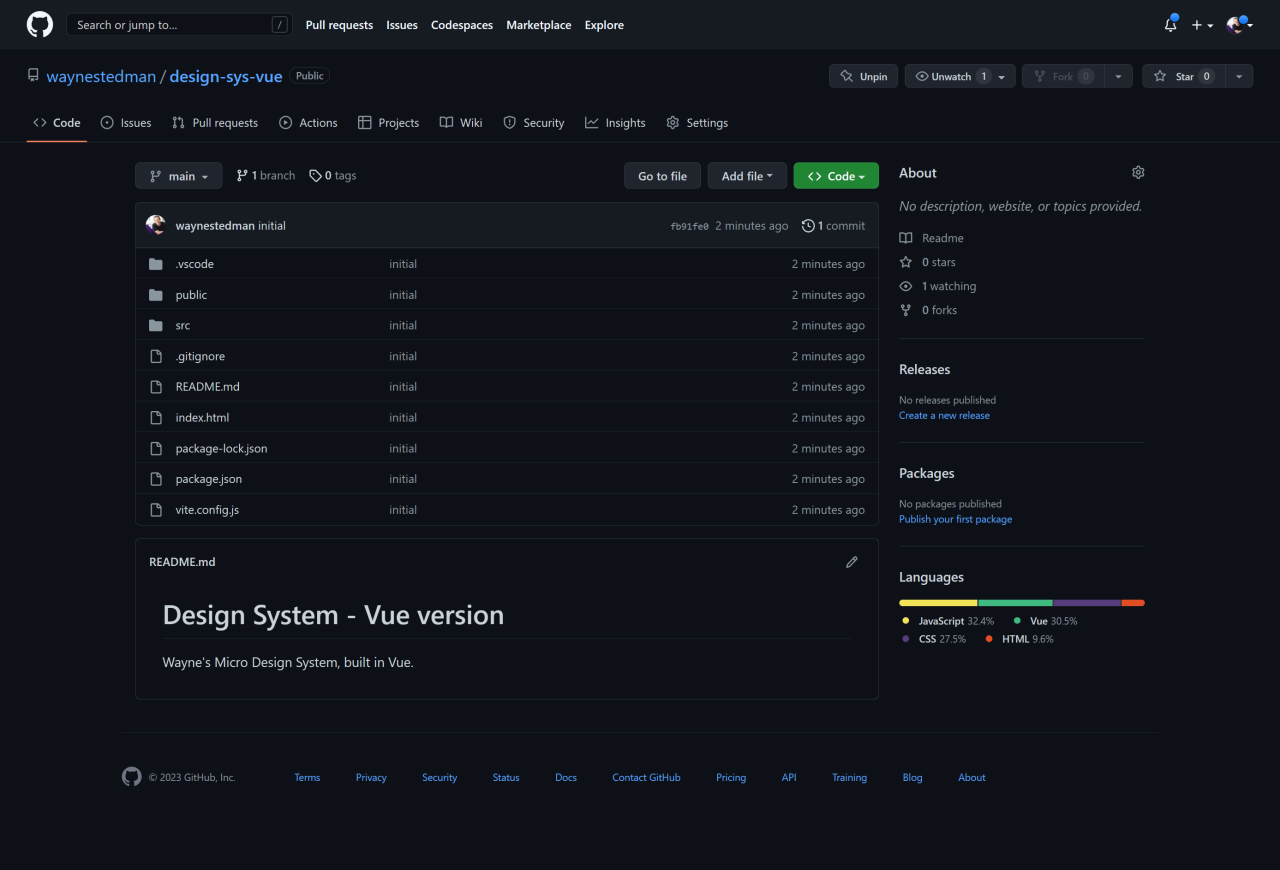Click the src folder icon
The image size is (1280, 870).
[x=156, y=326]
